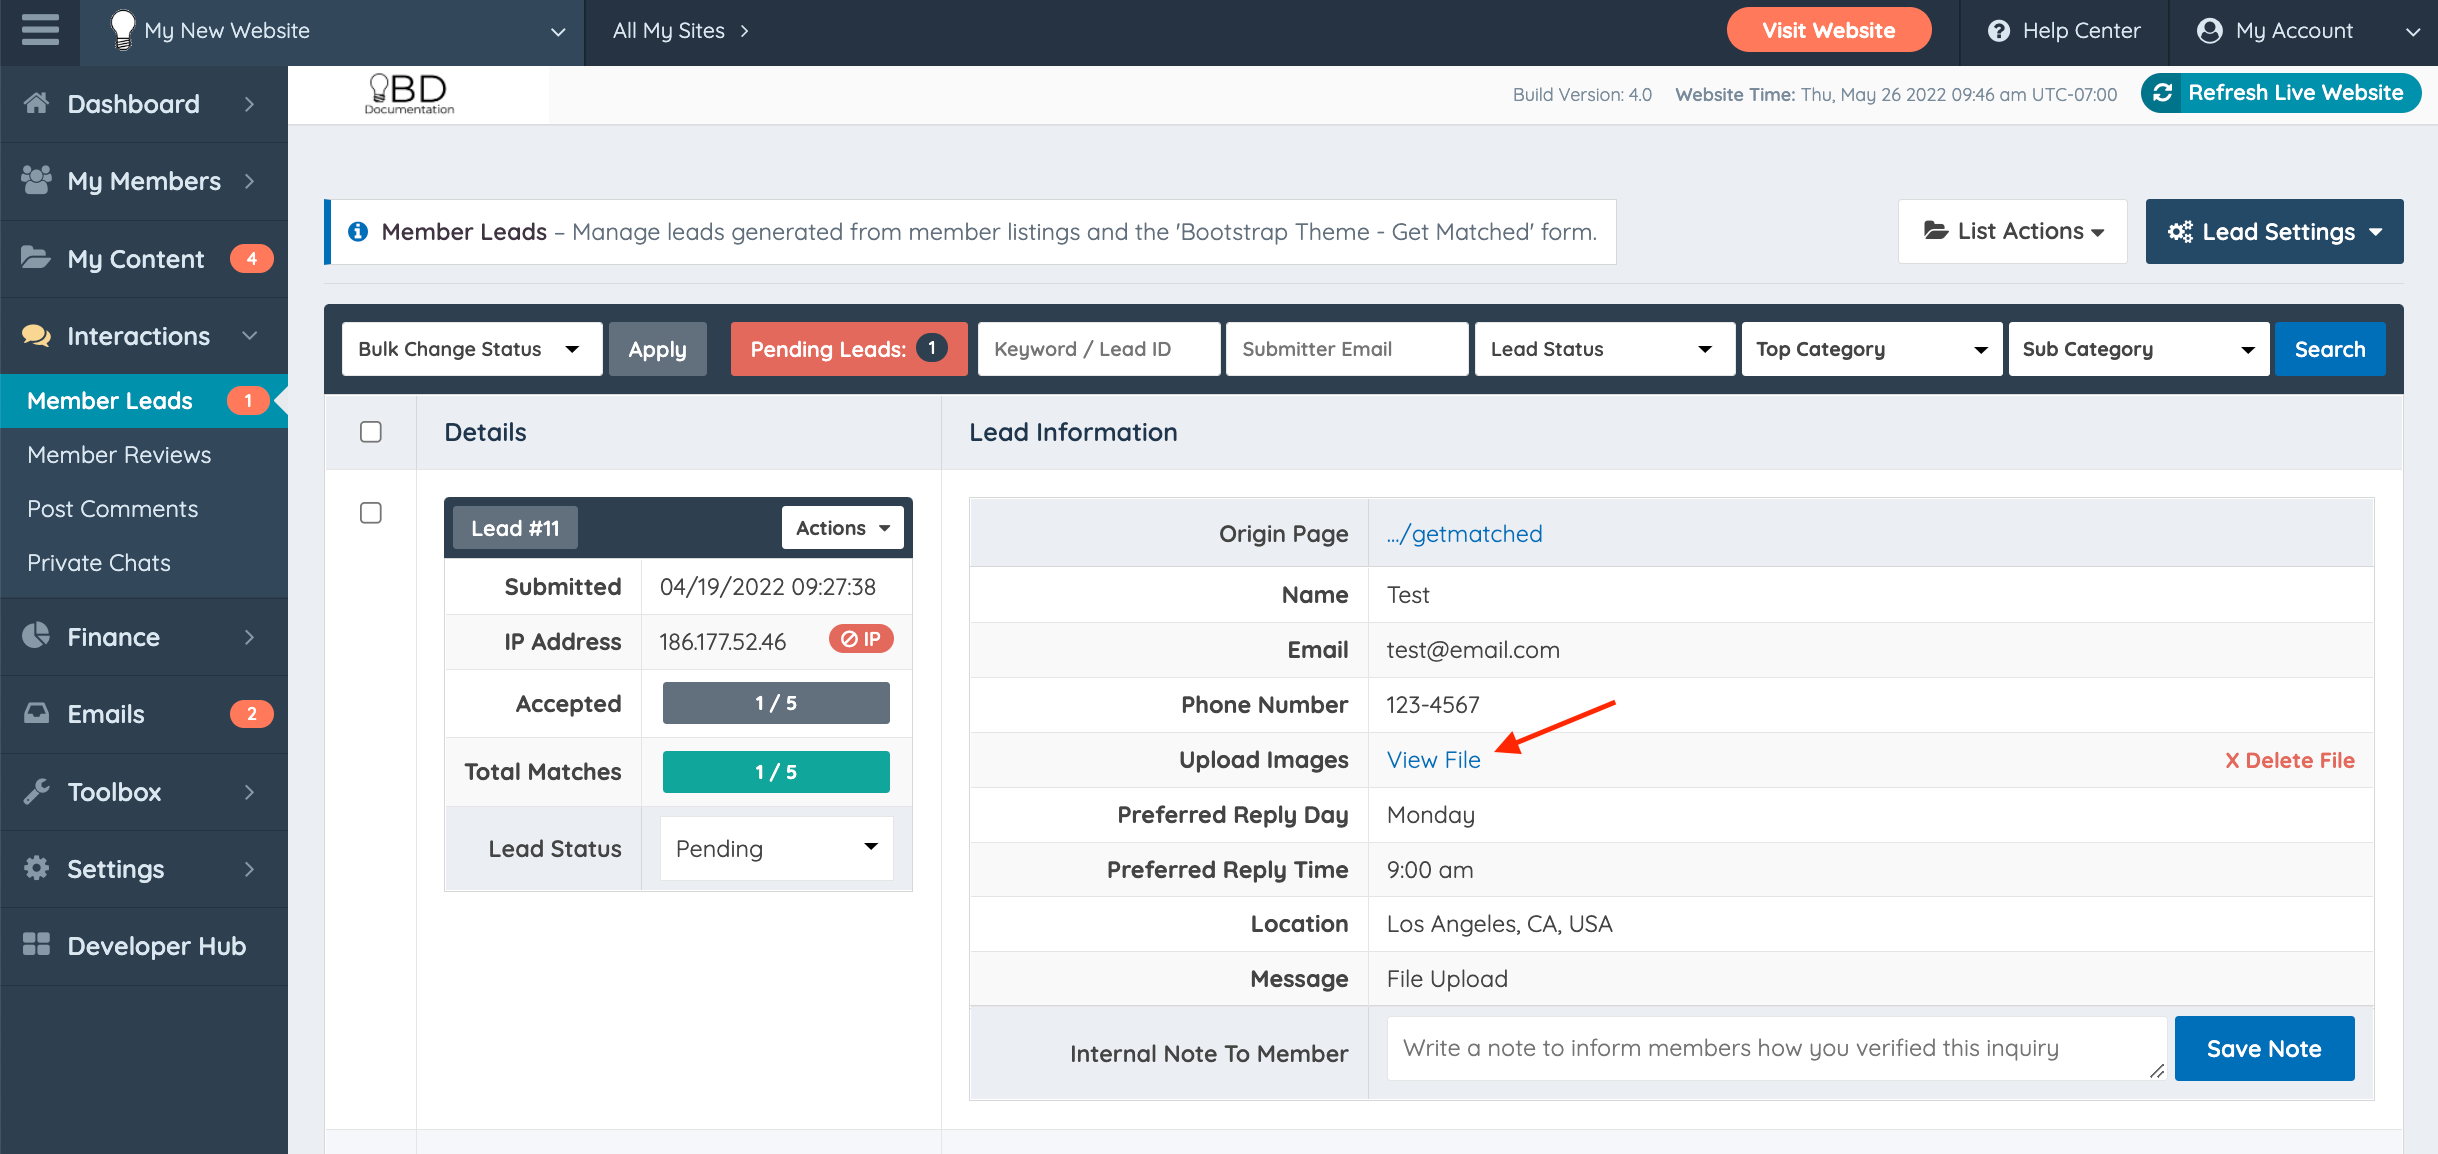The image size is (2438, 1154).
Task: Open the Pending lead status select
Action: click(x=776, y=849)
